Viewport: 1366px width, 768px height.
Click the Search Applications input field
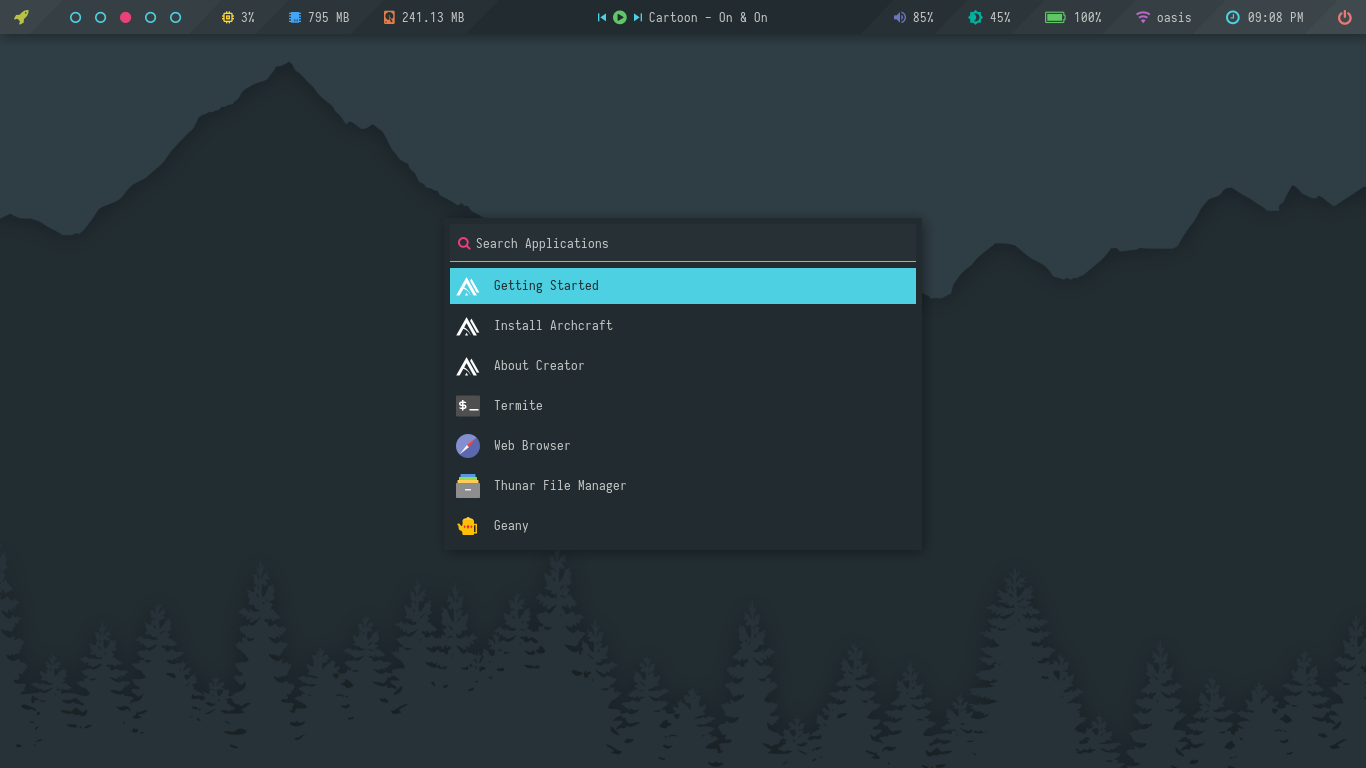[x=683, y=243]
